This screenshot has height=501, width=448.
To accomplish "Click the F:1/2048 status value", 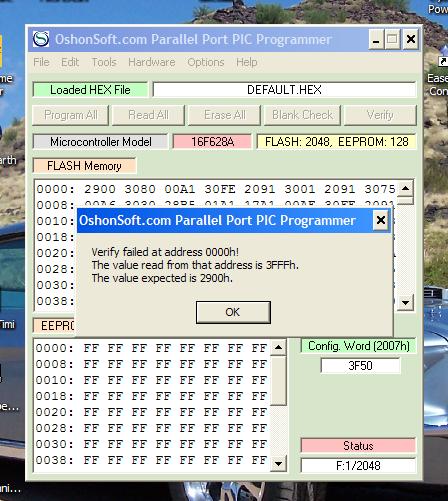I will [358, 465].
